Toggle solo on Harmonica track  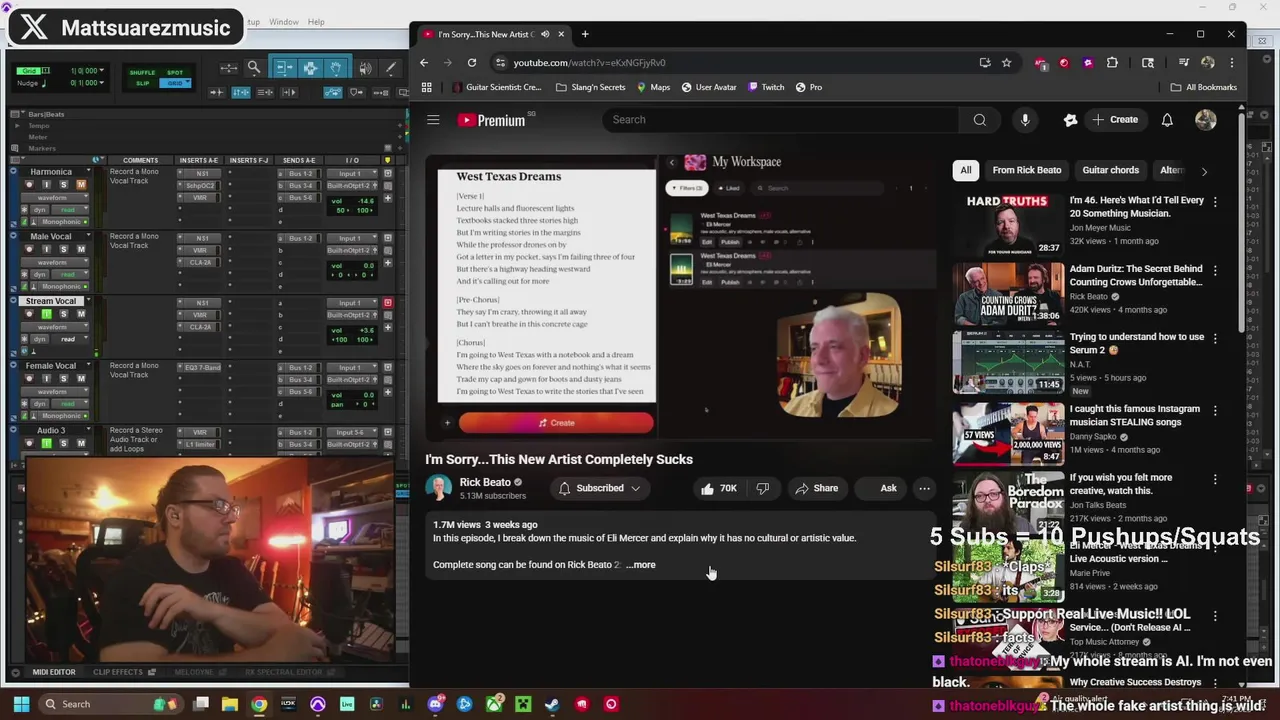pos(64,184)
